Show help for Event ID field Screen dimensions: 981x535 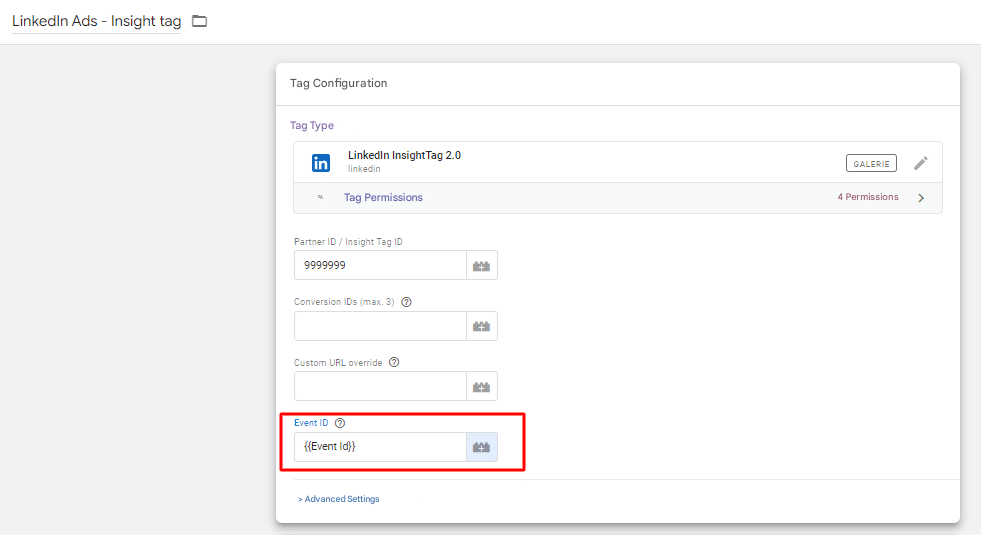tap(340, 423)
